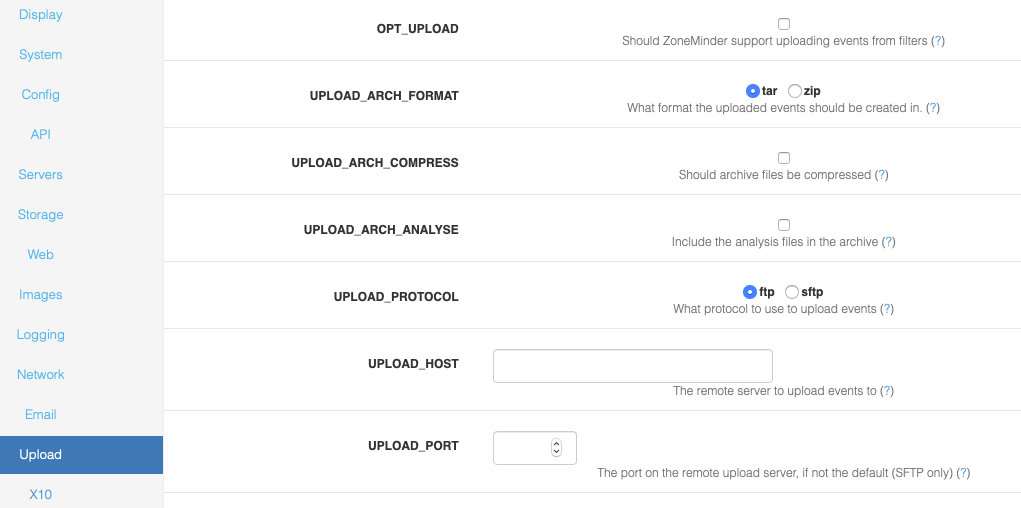Open help for UPLOAD_ARCH_COMPRESS

tap(882, 175)
